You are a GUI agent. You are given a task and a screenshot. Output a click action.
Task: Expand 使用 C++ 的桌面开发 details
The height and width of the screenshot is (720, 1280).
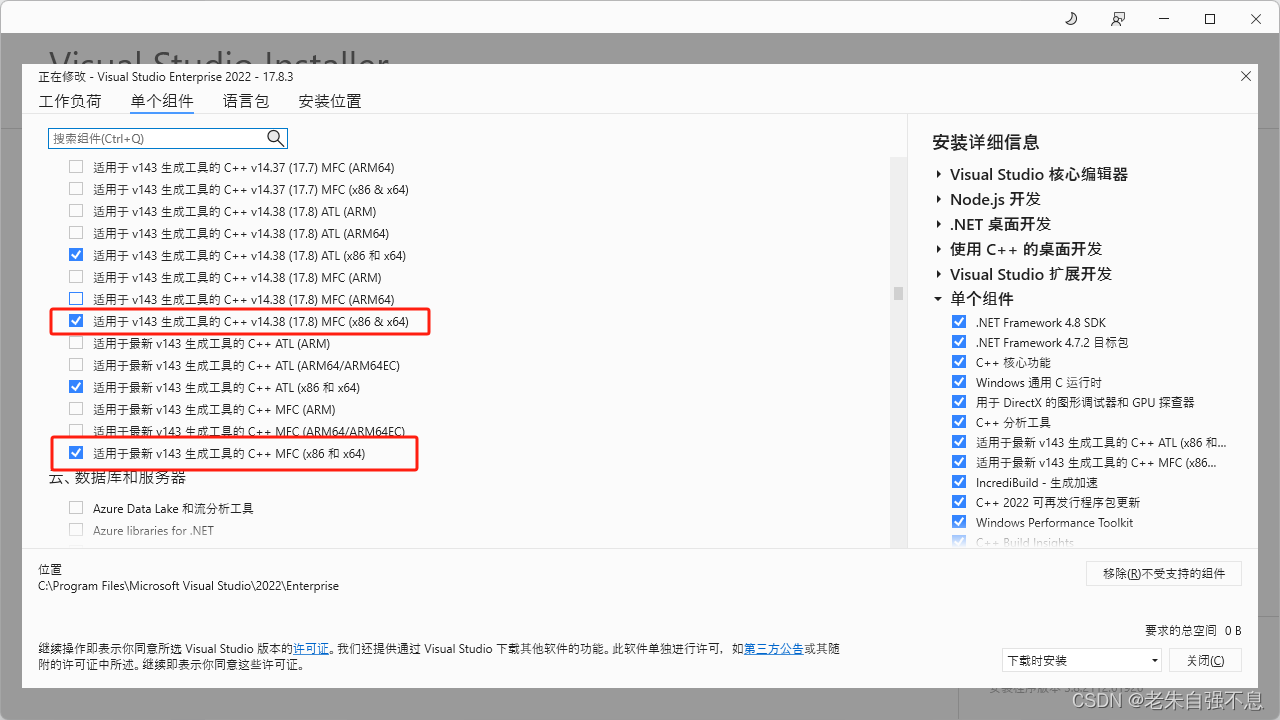(x=939, y=249)
